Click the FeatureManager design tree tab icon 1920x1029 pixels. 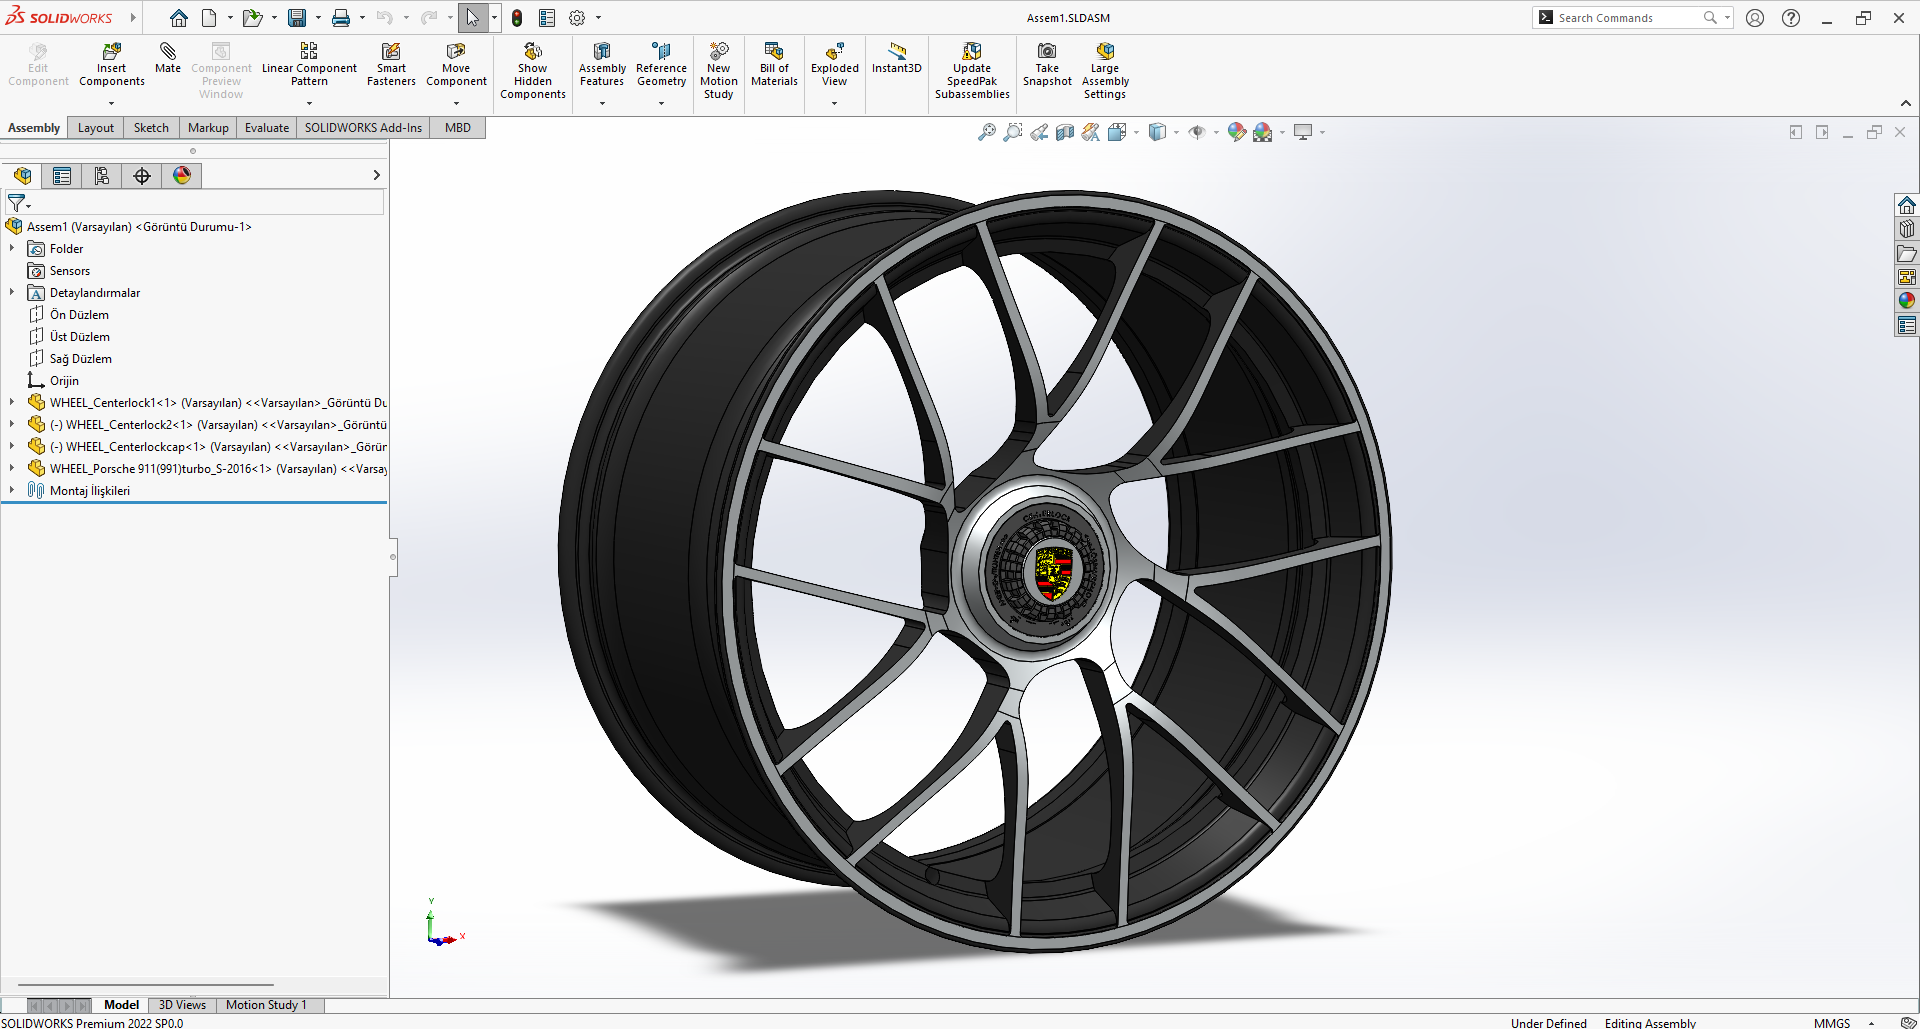click(22, 176)
